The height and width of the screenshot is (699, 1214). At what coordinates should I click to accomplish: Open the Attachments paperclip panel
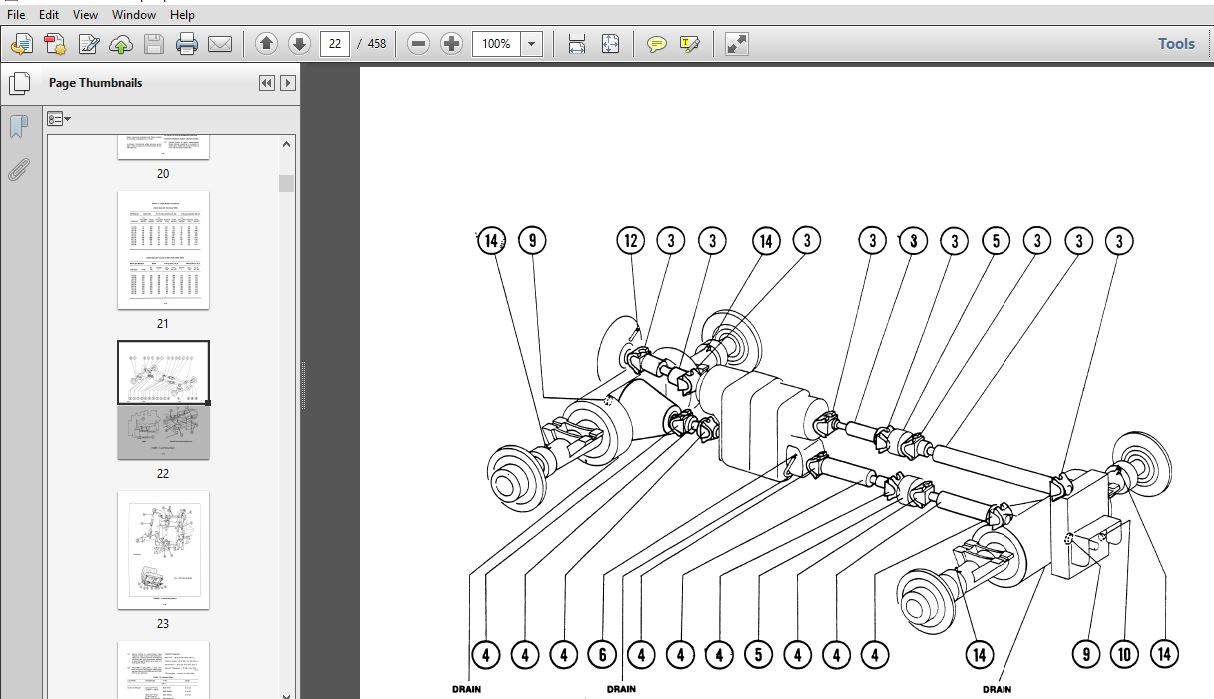18,168
